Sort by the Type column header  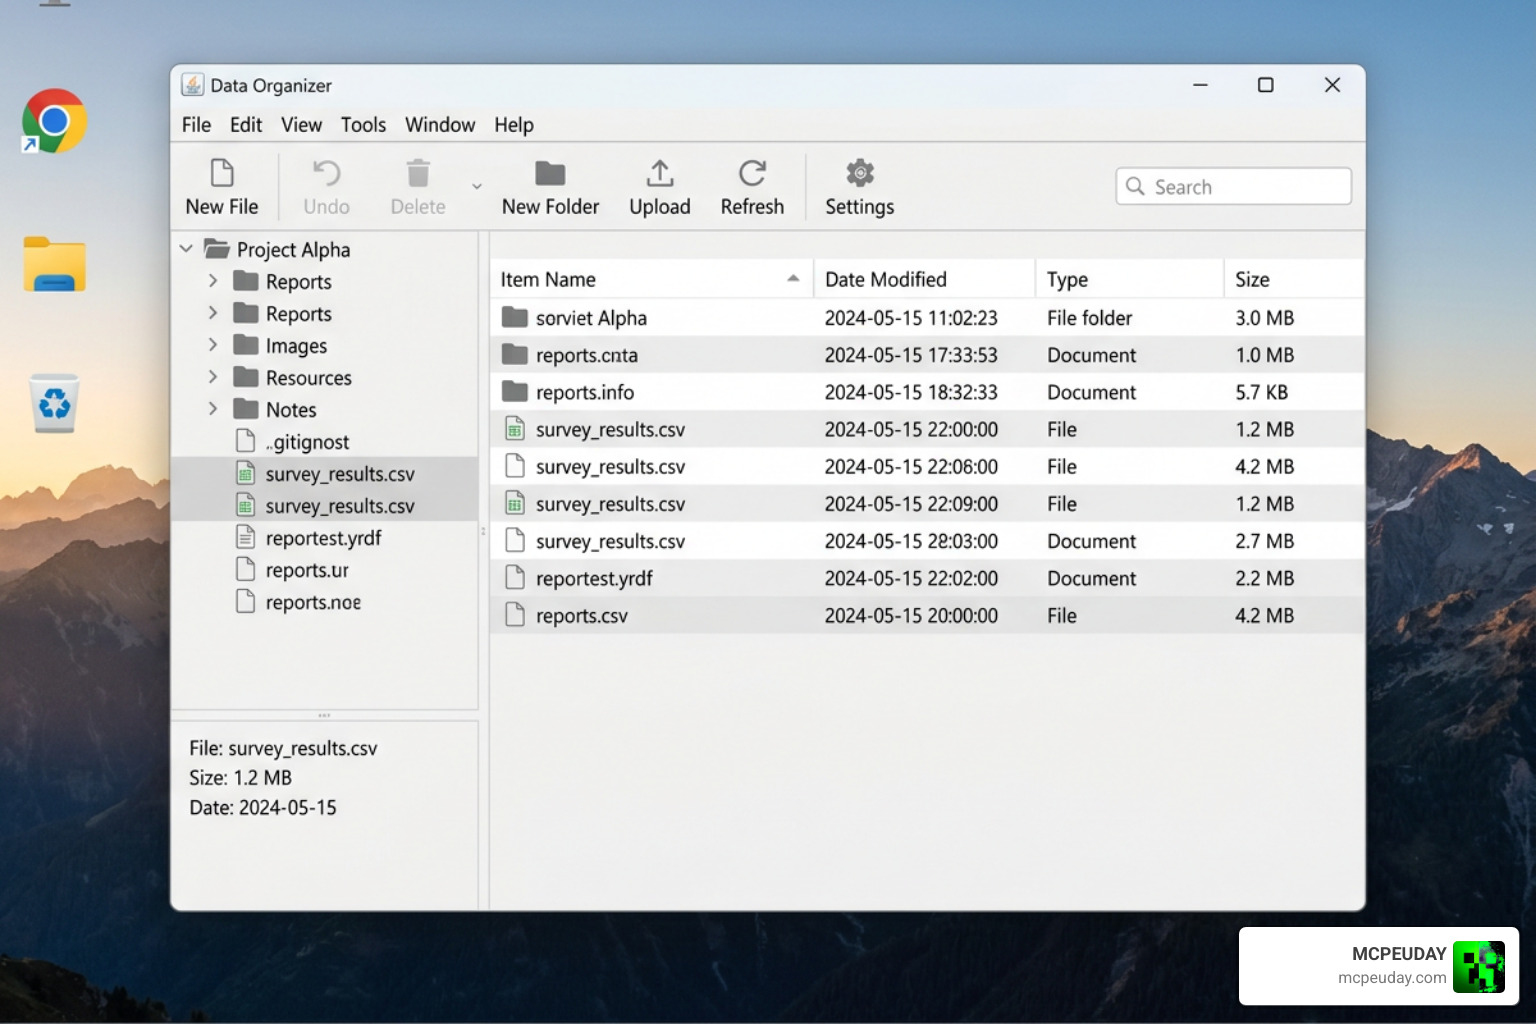[x=1129, y=279]
